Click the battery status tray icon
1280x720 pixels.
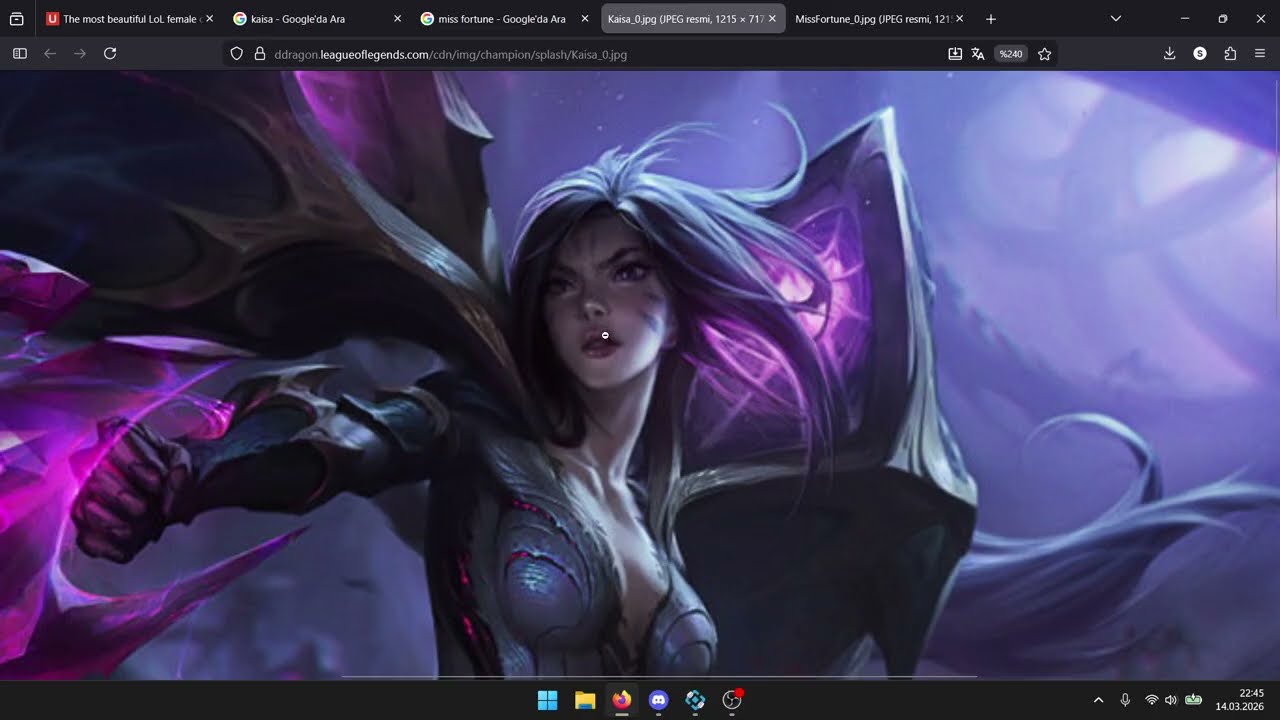(x=1193, y=700)
